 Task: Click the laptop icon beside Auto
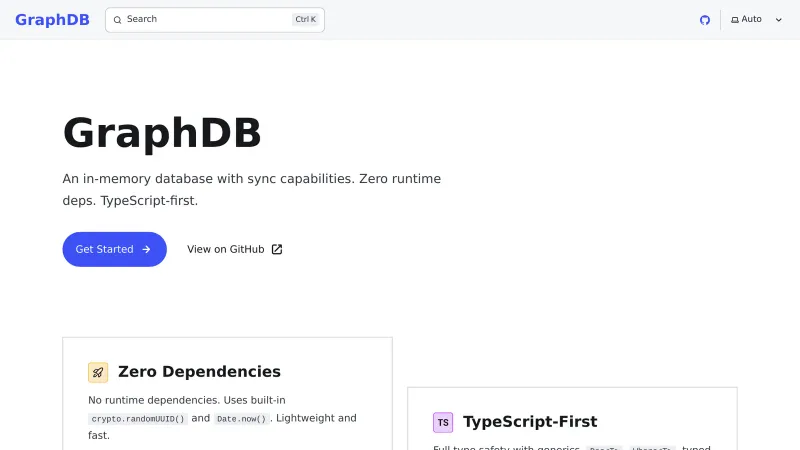[735, 20]
